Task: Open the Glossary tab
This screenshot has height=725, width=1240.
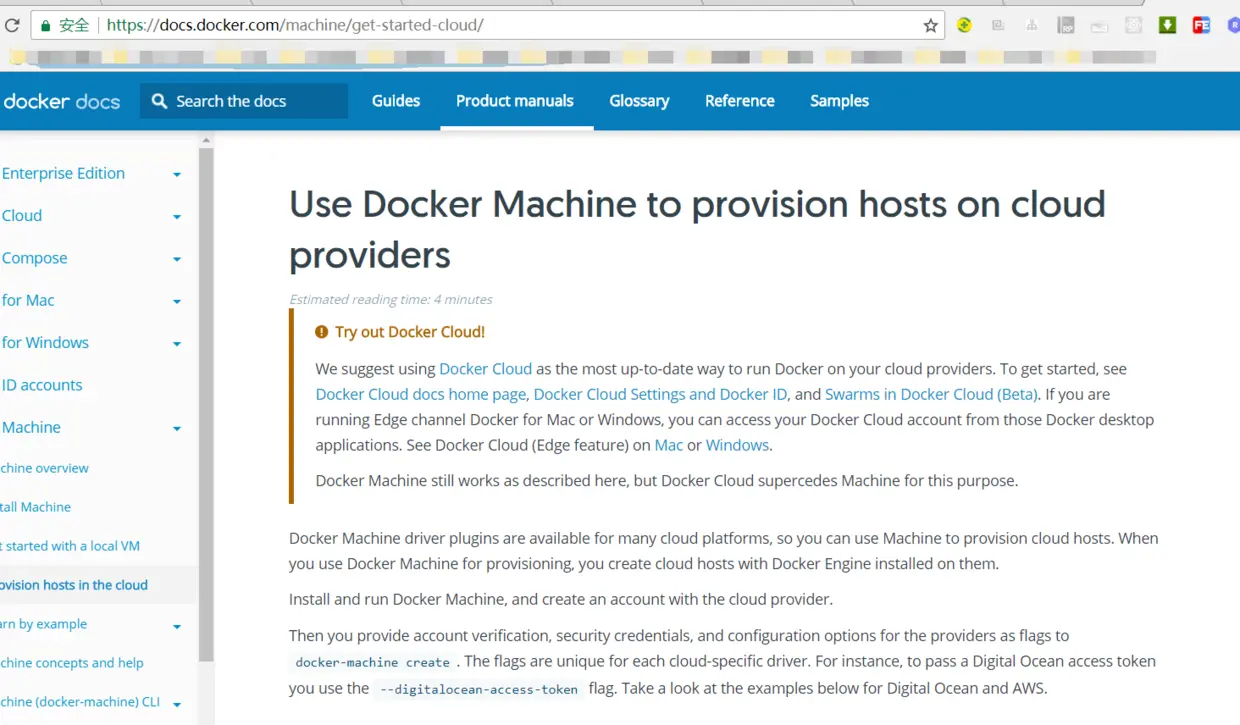Action: pyautogui.click(x=639, y=101)
